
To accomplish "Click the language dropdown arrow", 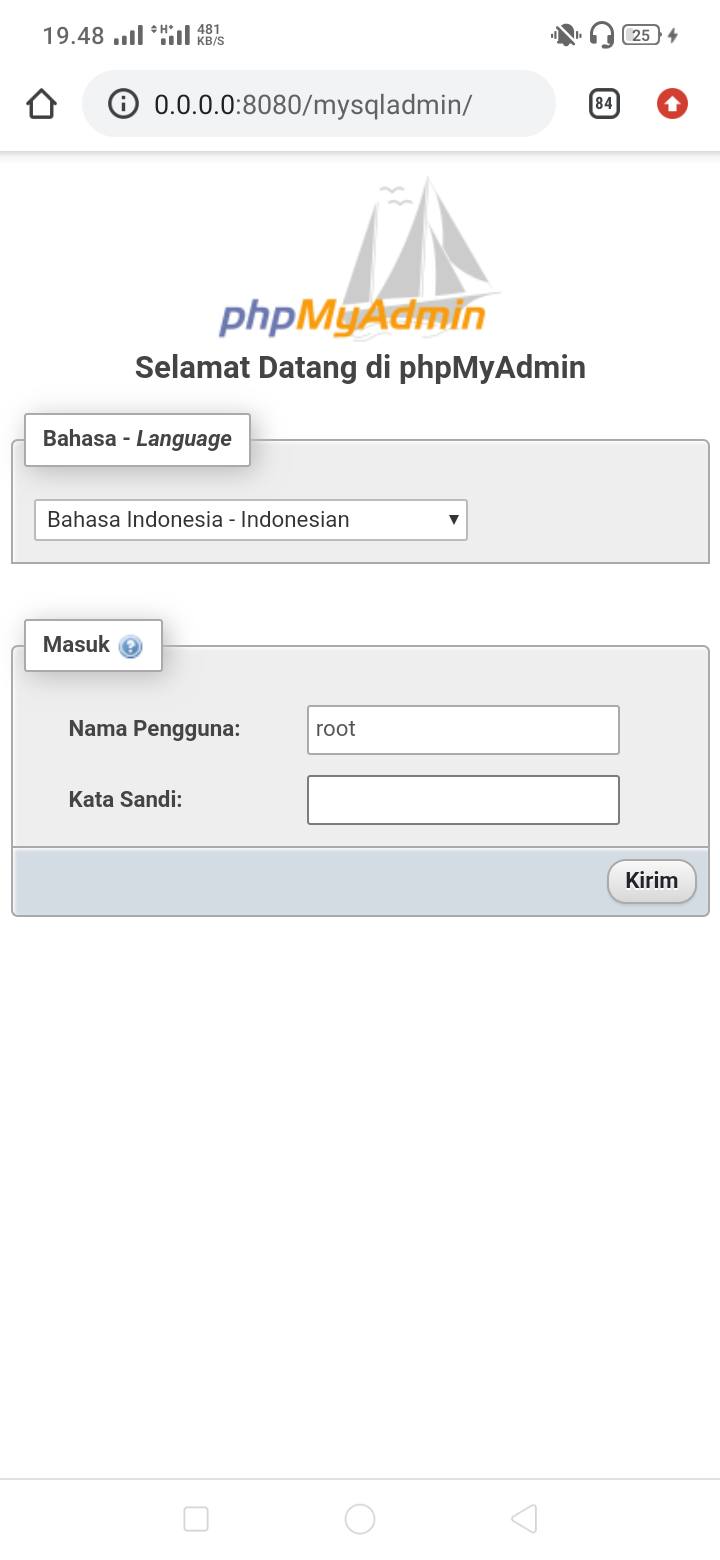I will pyautogui.click(x=453, y=519).
